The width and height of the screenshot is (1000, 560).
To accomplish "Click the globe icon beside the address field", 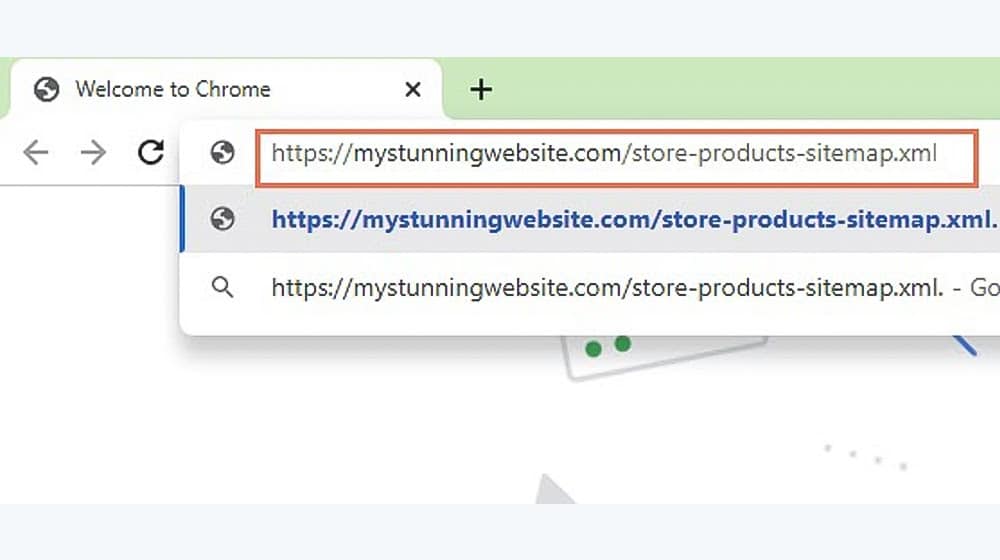I will click(223, 152).
